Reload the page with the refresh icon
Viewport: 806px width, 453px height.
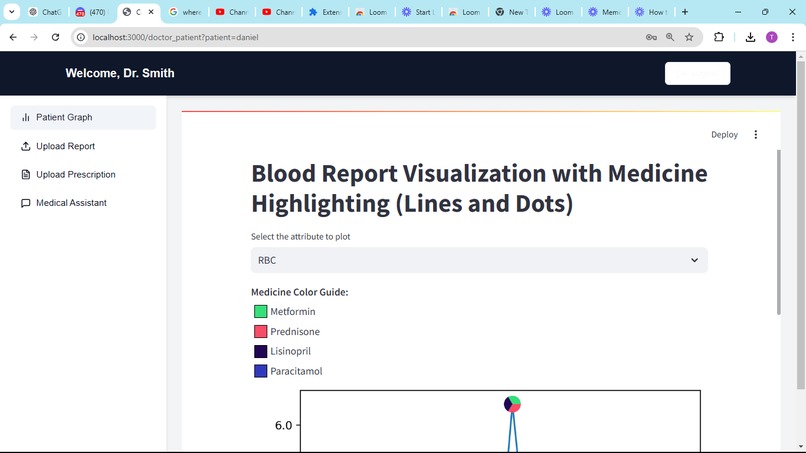pyautogui.click(x=56, y=37)
